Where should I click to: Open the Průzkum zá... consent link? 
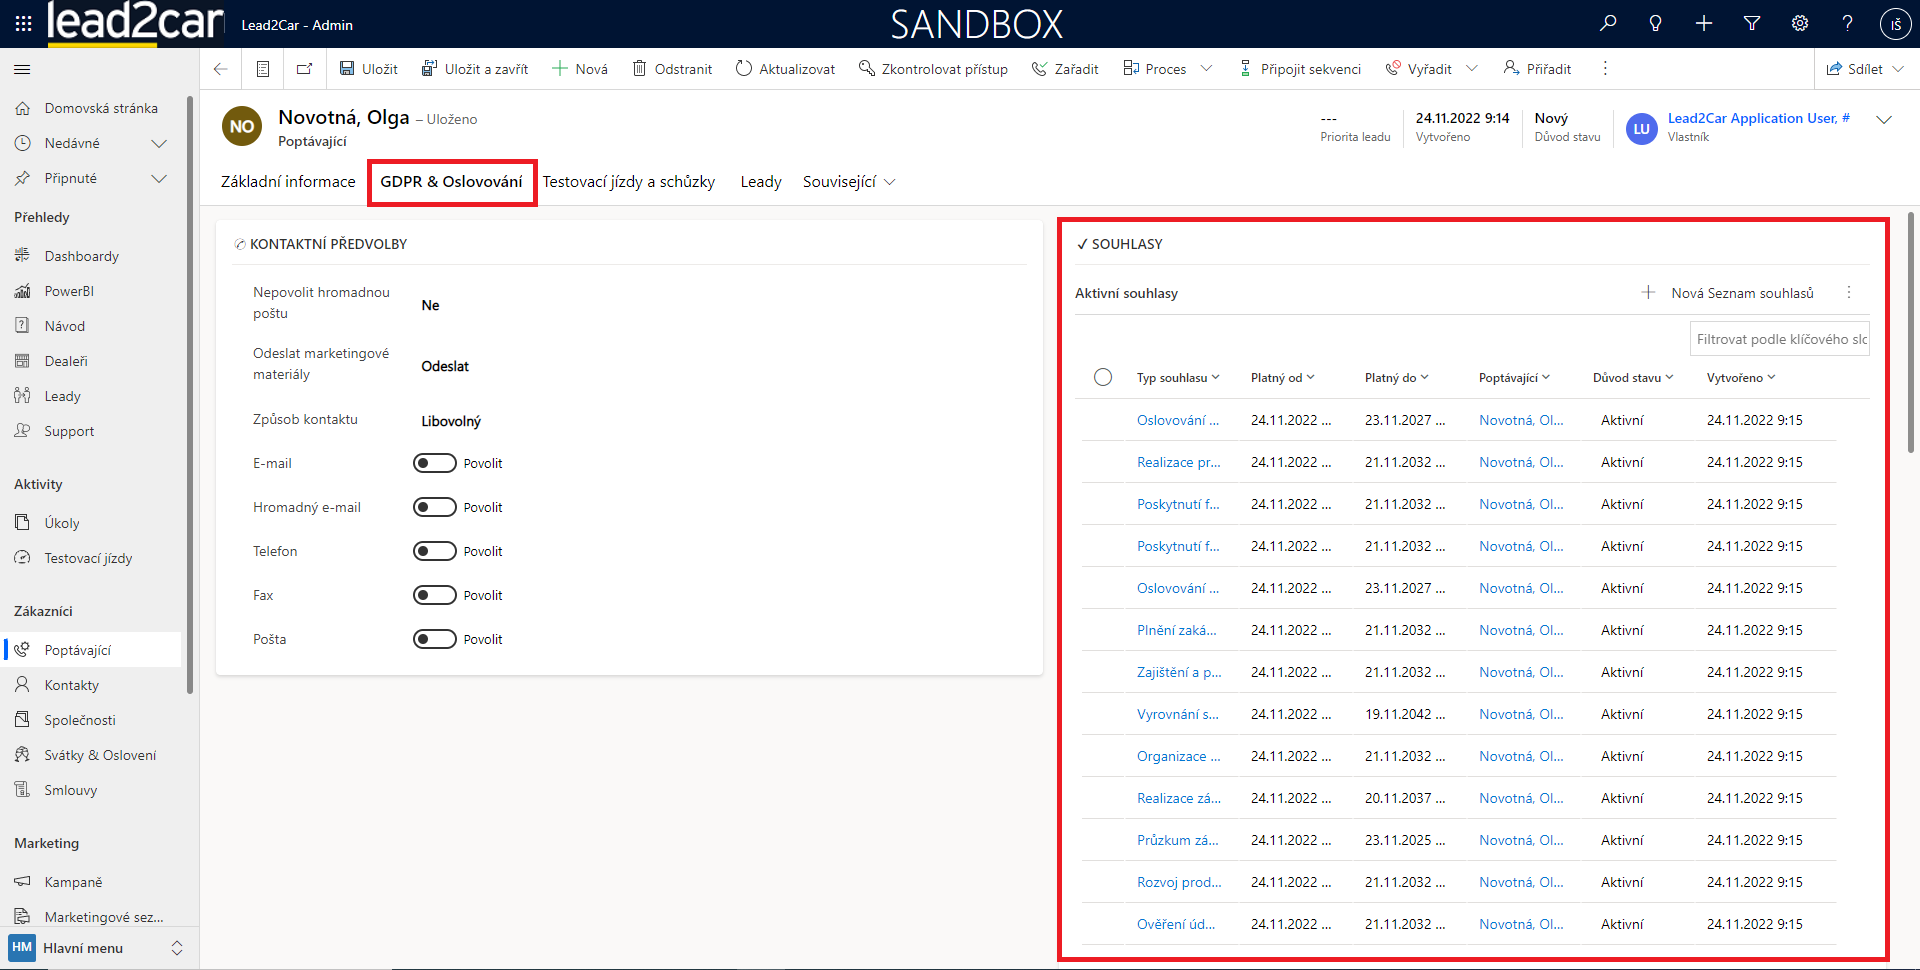[x=1177, y=840]
